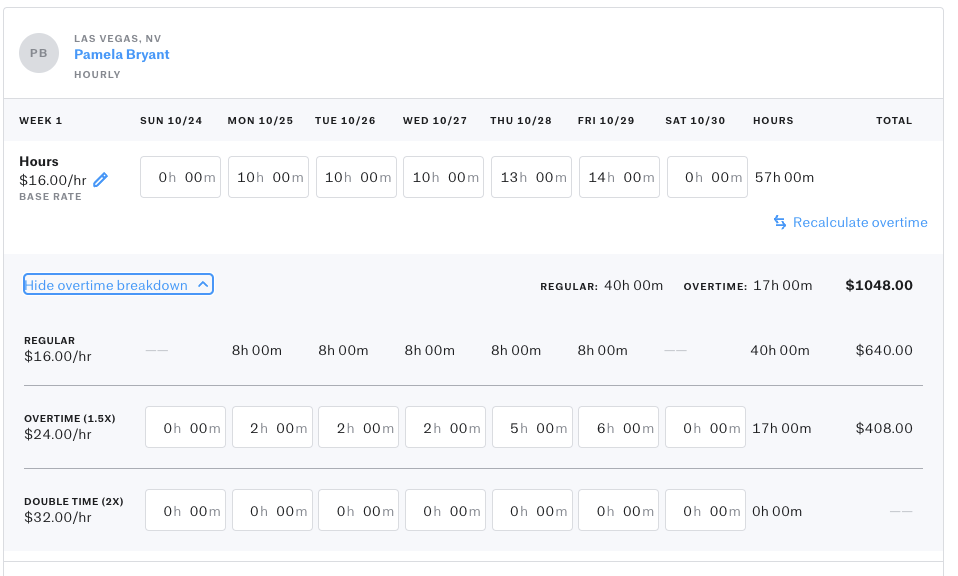This screenshot has width=958, height=576.
Task: Click the $408.00 overtime total
Action: click(884, 428)
